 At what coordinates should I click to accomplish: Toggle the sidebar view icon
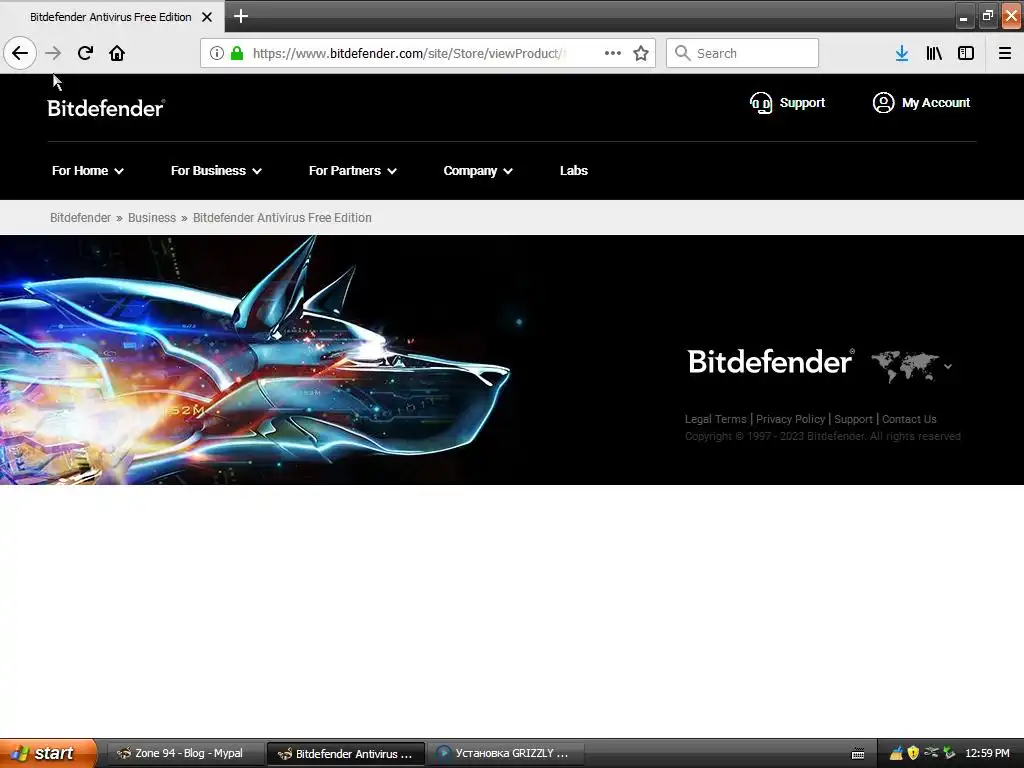click(966, 53)
